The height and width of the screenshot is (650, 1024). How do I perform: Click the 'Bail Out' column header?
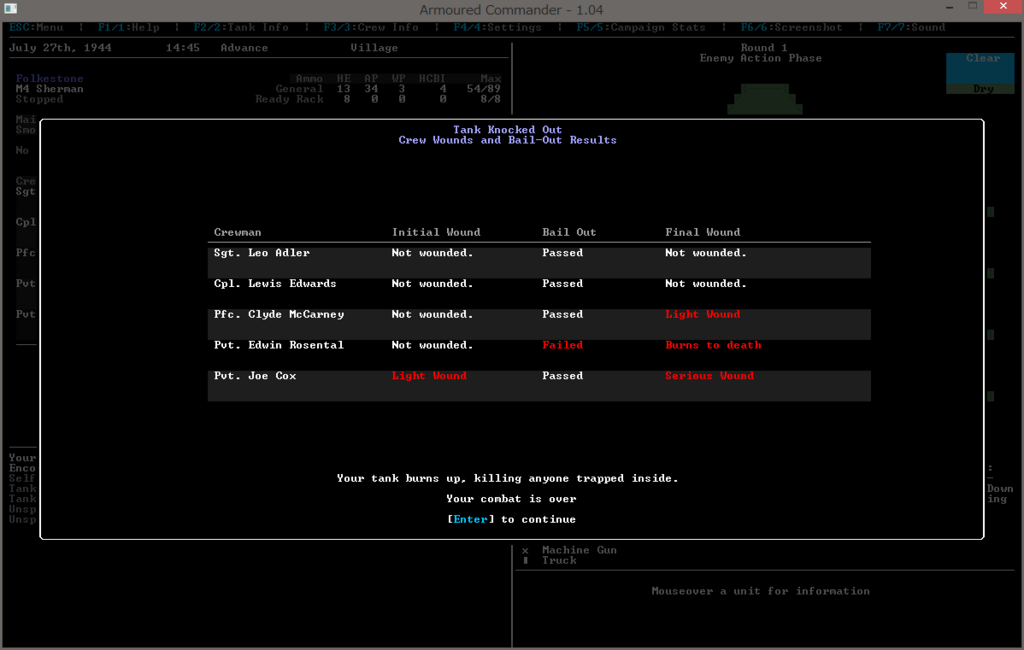point(569,233)
